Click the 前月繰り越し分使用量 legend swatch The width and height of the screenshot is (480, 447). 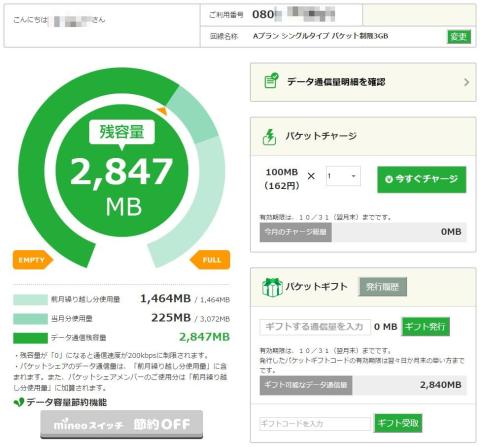(30, 300)
